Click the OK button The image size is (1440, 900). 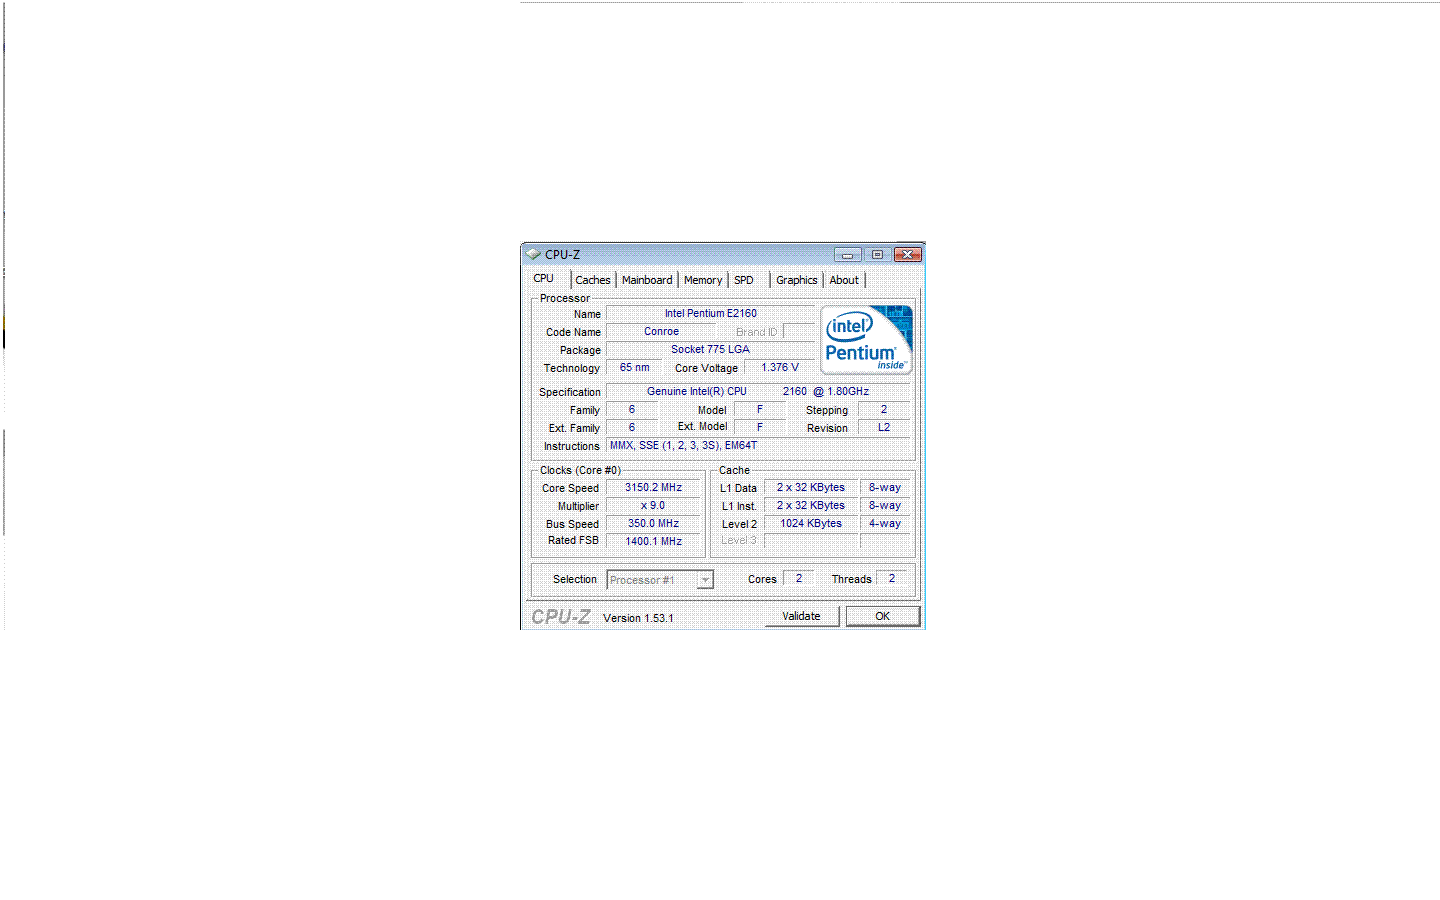tap(882, 616)
